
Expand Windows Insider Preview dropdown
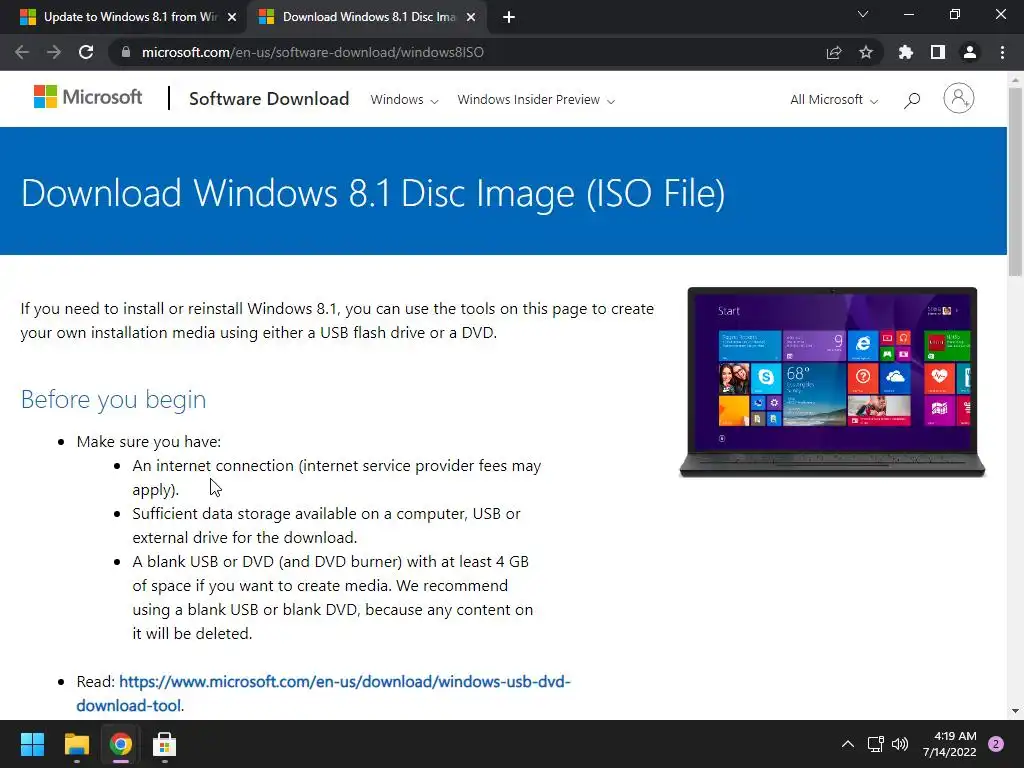[x=536, y=100]
